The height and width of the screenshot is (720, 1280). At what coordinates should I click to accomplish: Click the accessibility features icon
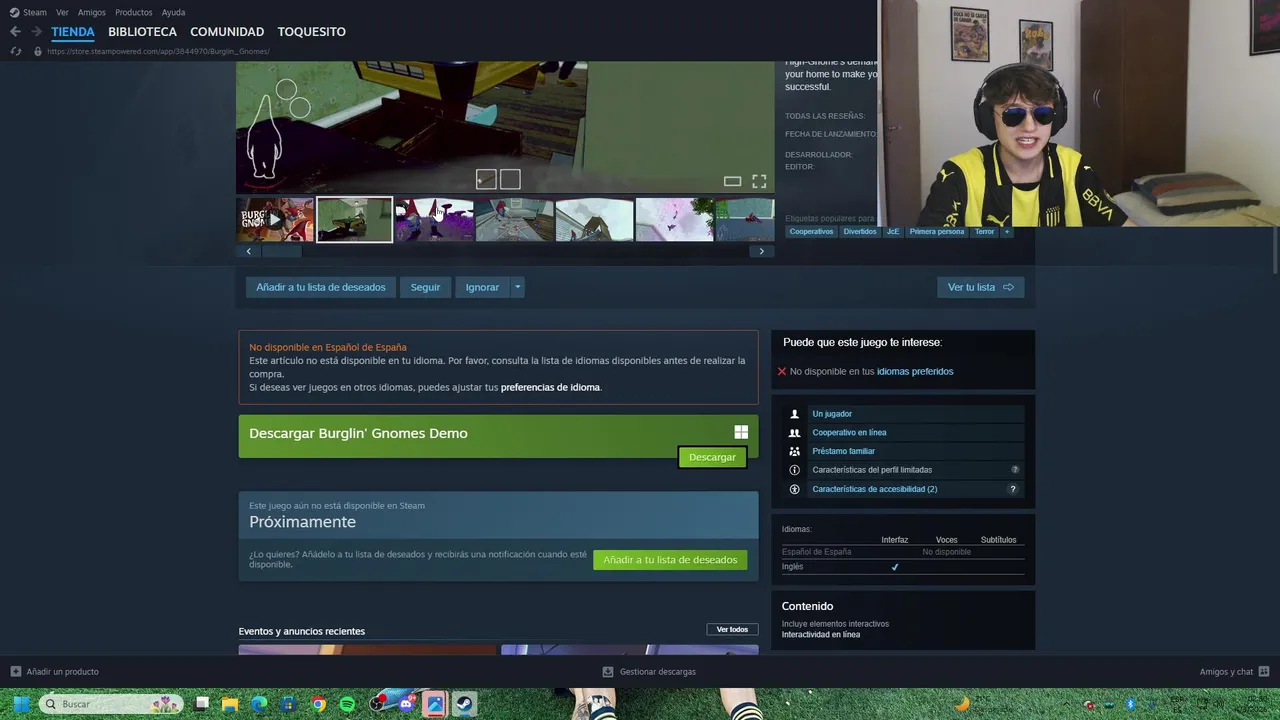pyautogui.click(x=795, y=489)
